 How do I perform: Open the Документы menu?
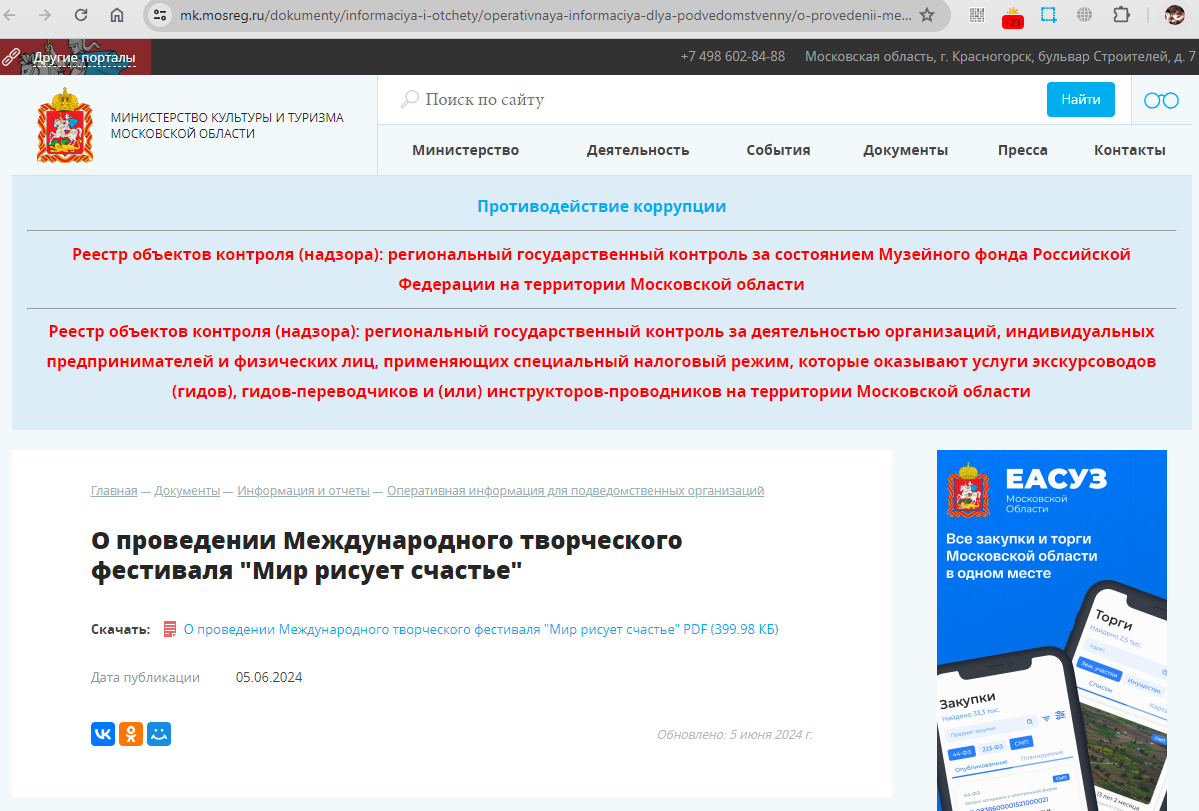tap(905, 150)
